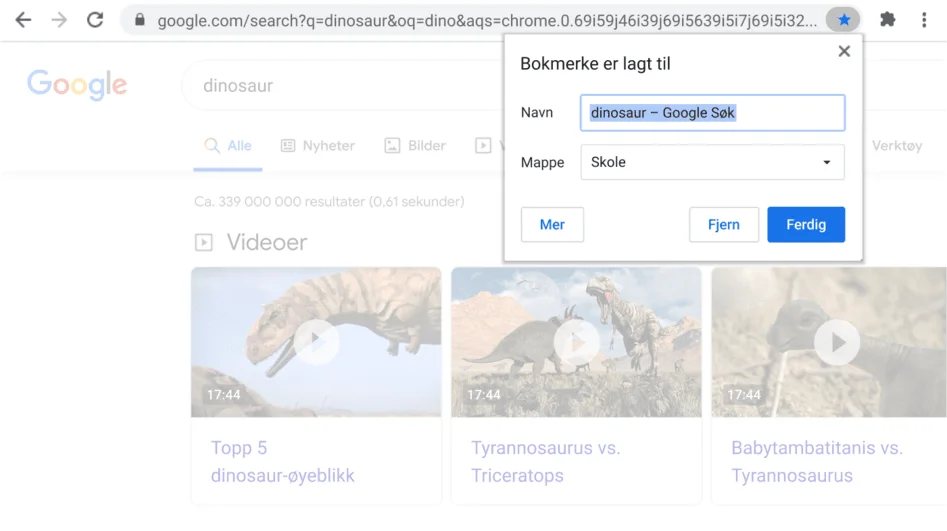Click the video icon beside Videoer

(x=204, y=243)
